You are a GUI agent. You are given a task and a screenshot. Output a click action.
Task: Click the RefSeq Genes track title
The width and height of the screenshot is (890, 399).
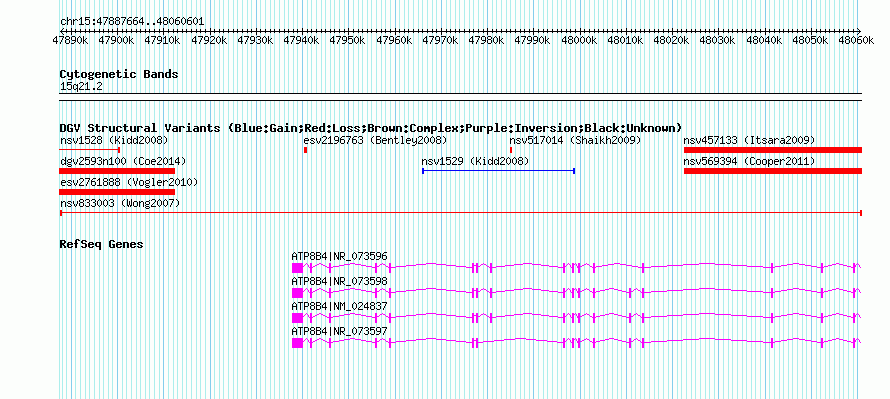click(102, 245)
